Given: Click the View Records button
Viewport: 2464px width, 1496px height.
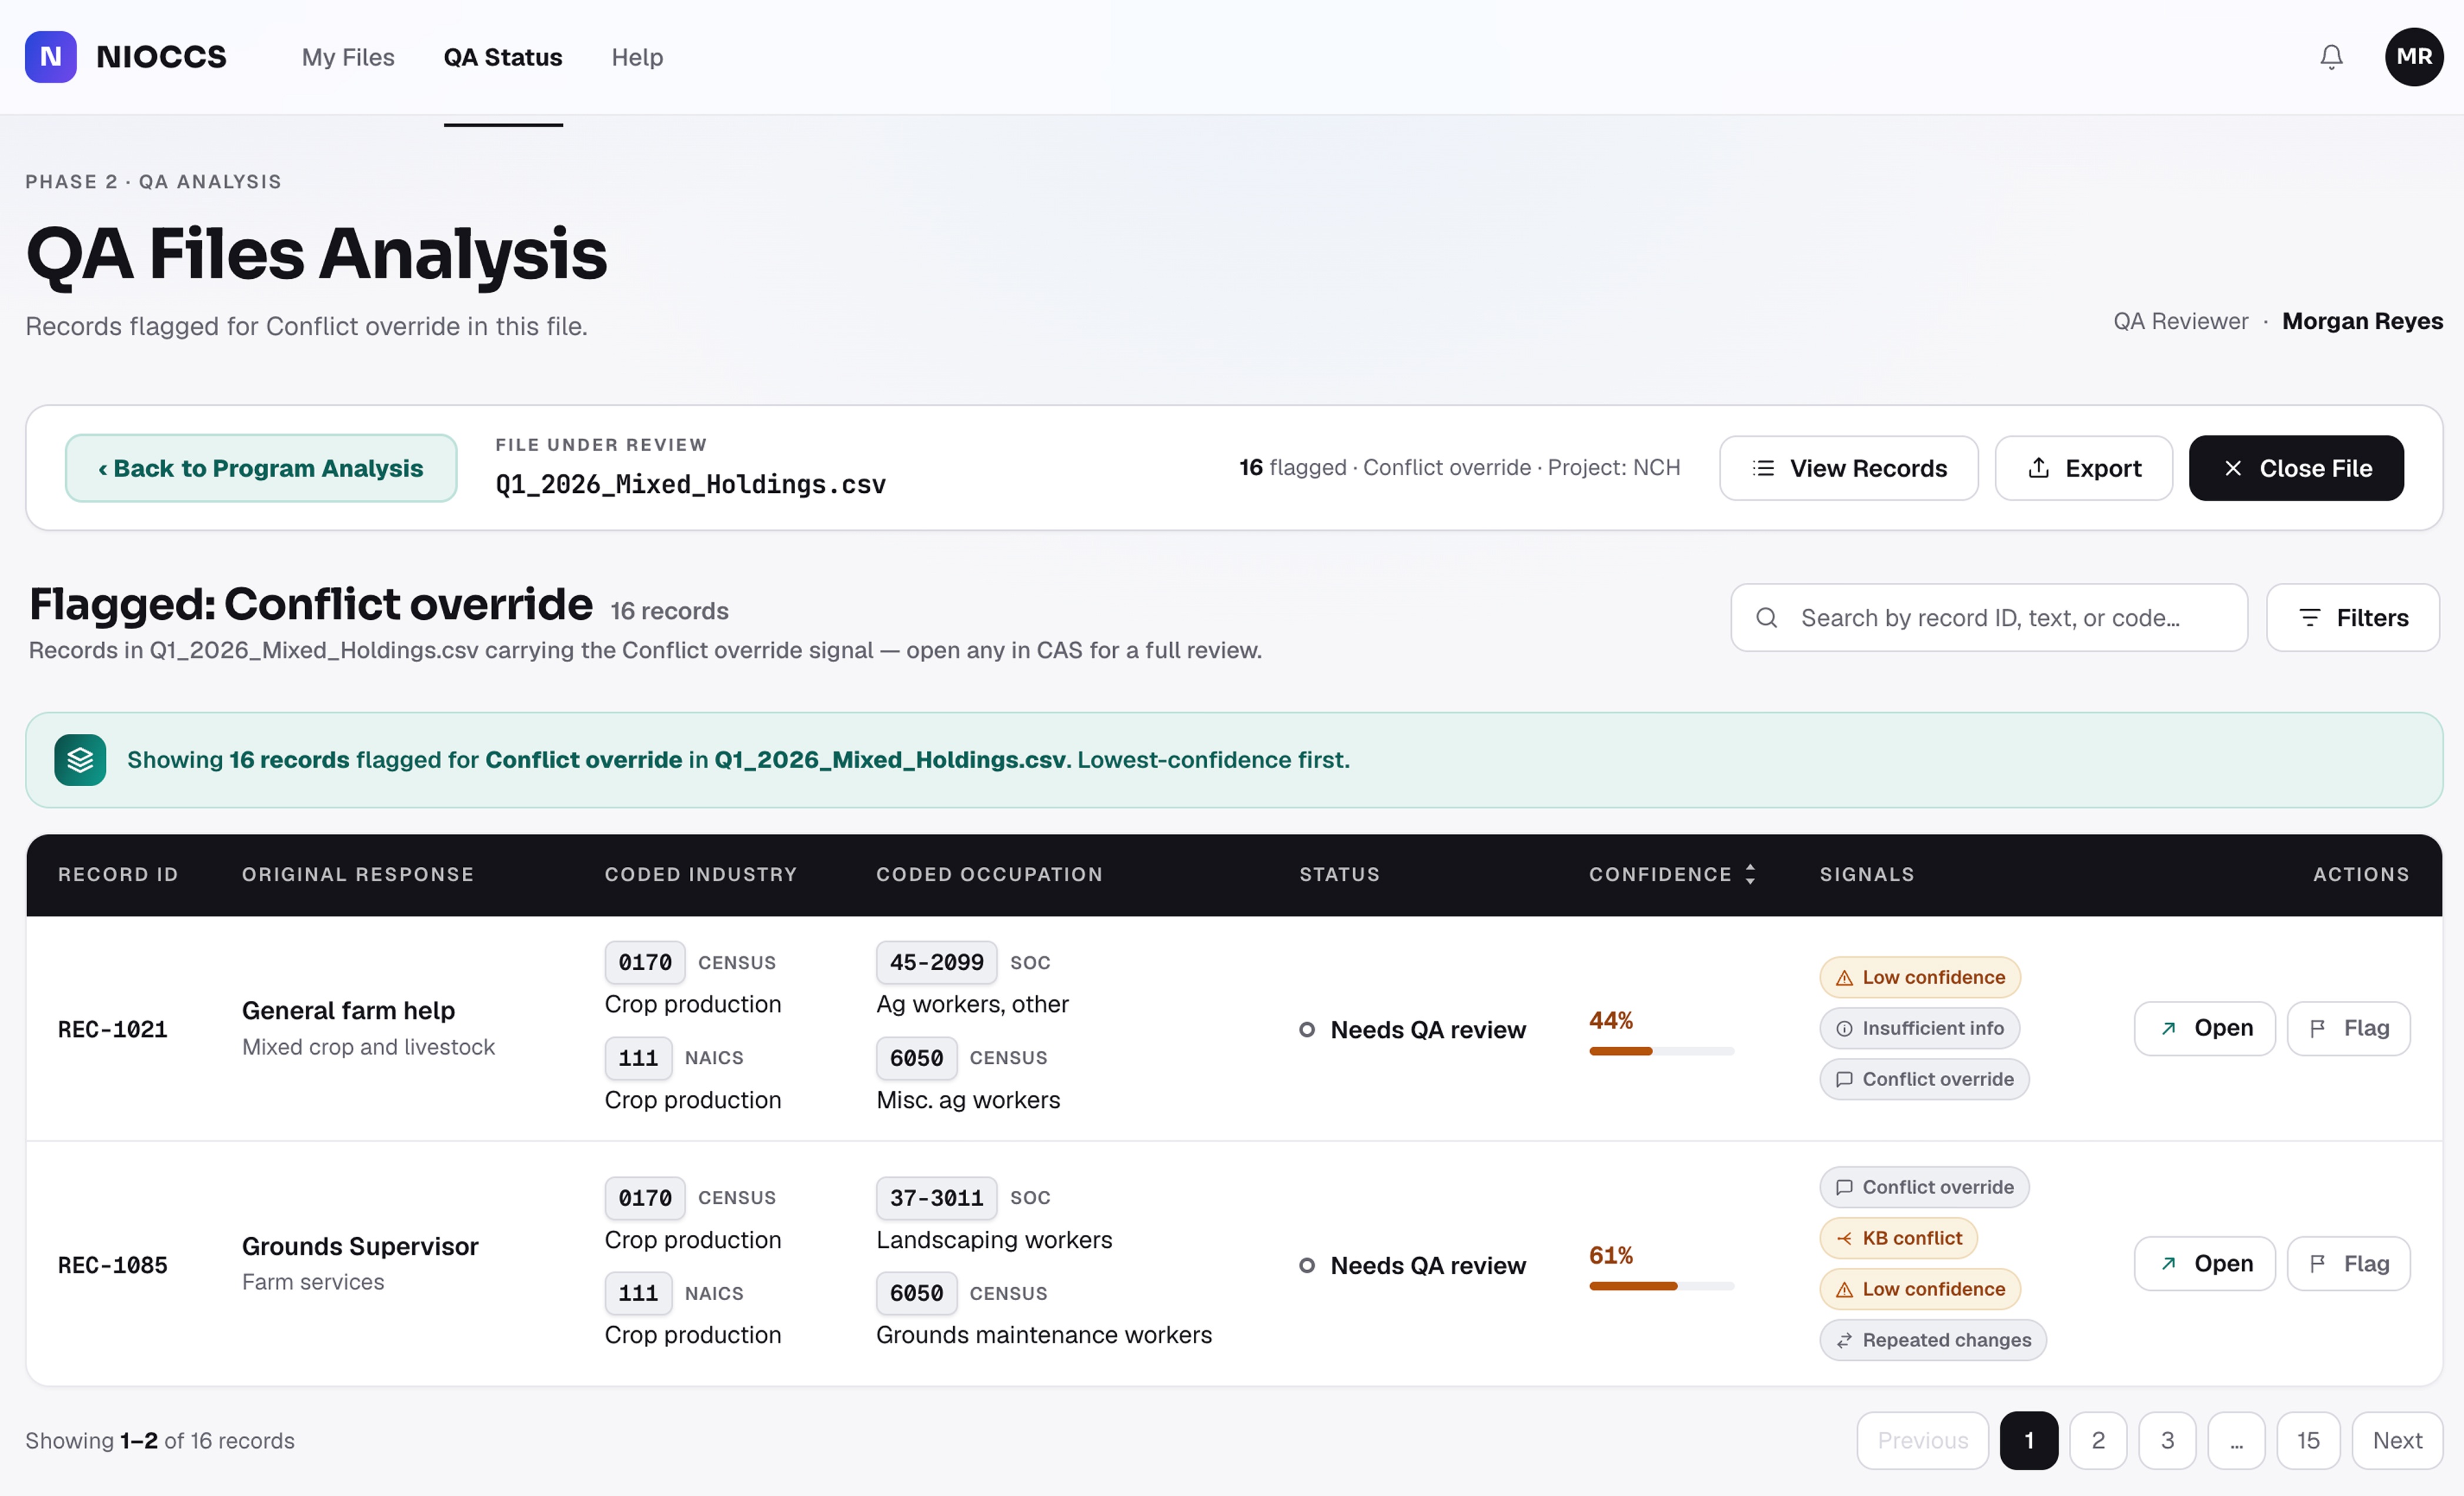Looking at the screenshot, I should pyautogui.click(x=1848, y=468).
